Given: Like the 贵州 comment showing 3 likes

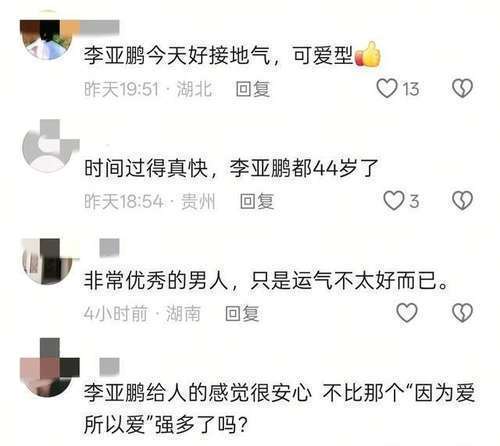Looking at the screenshot, I should coord(393,201).
